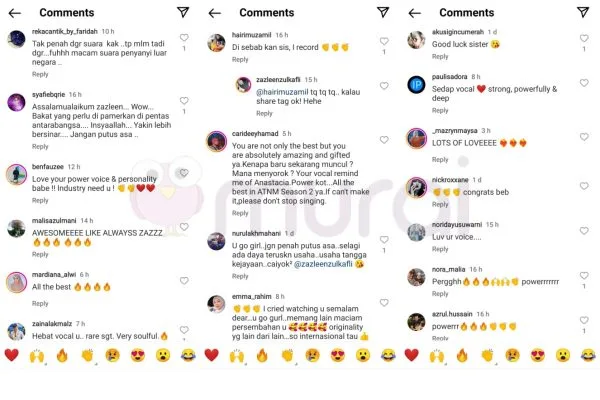The width and height of the screenshot is (600, 400).
Task: View benfauzee's profile picture
Action: [16, 175]
